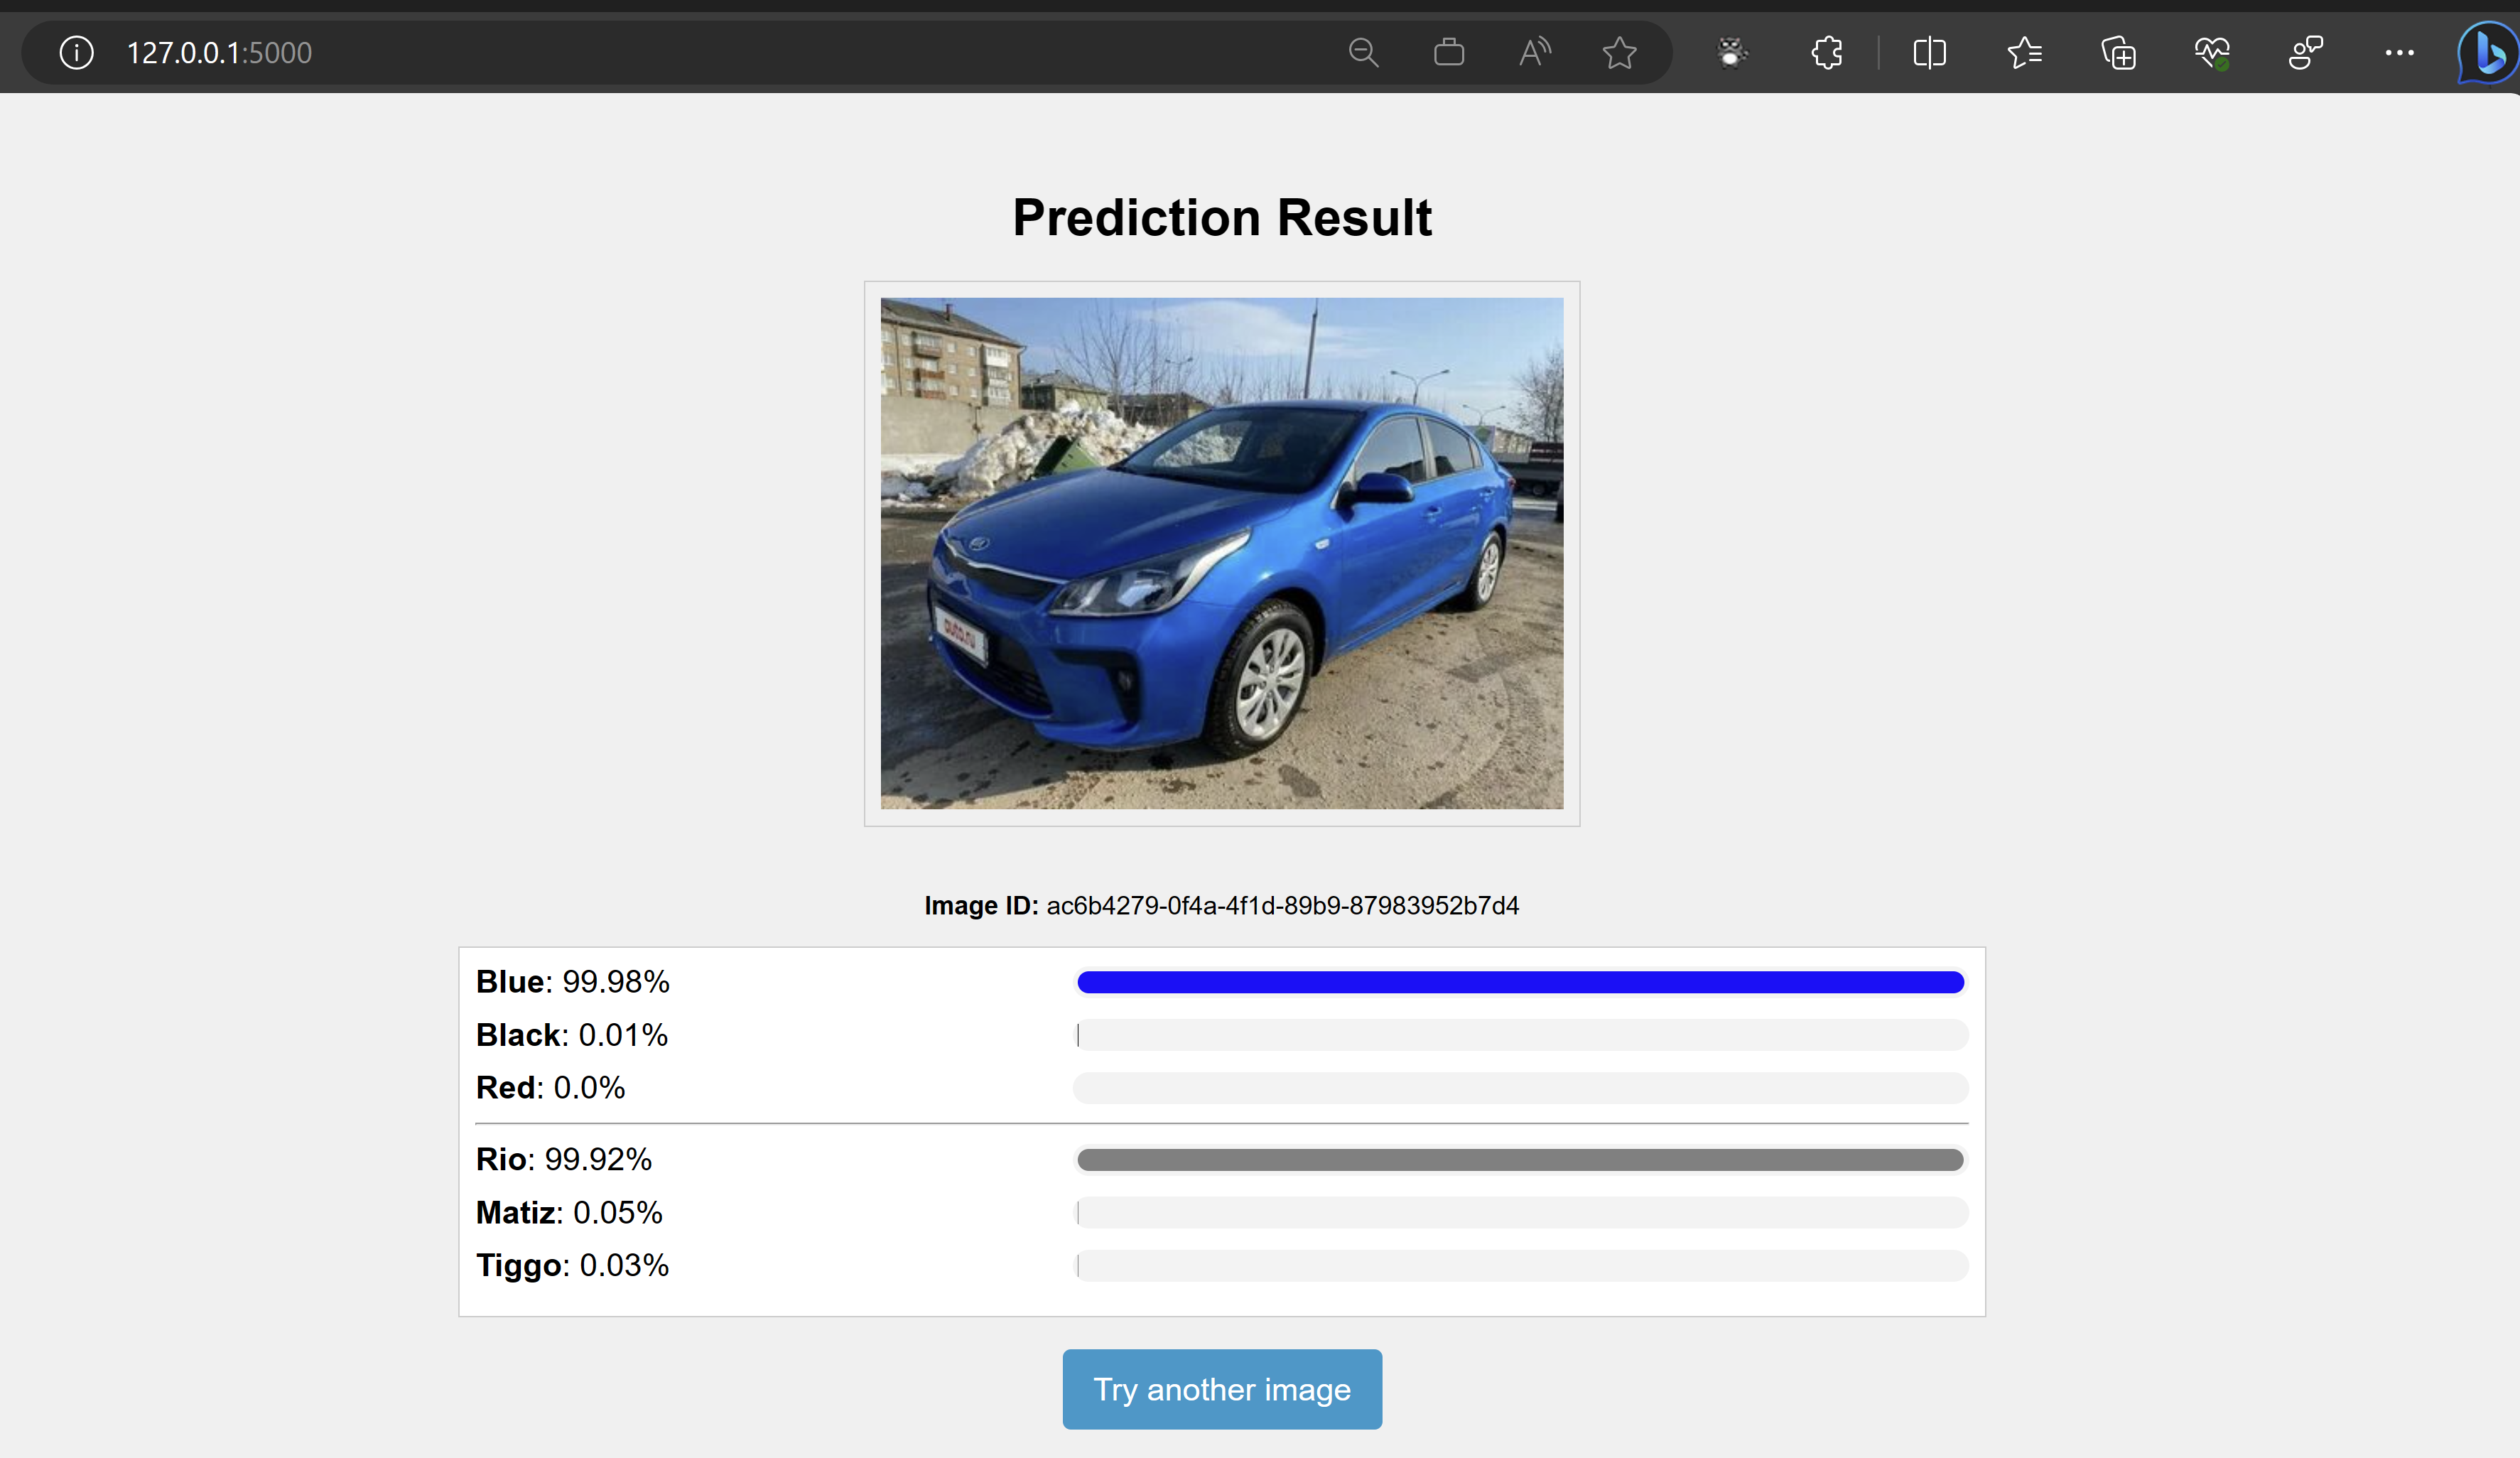Open the Extensions puzzle icon
The height and width of the screenshot is (1458, 2520).
[x=1826, y=52]
